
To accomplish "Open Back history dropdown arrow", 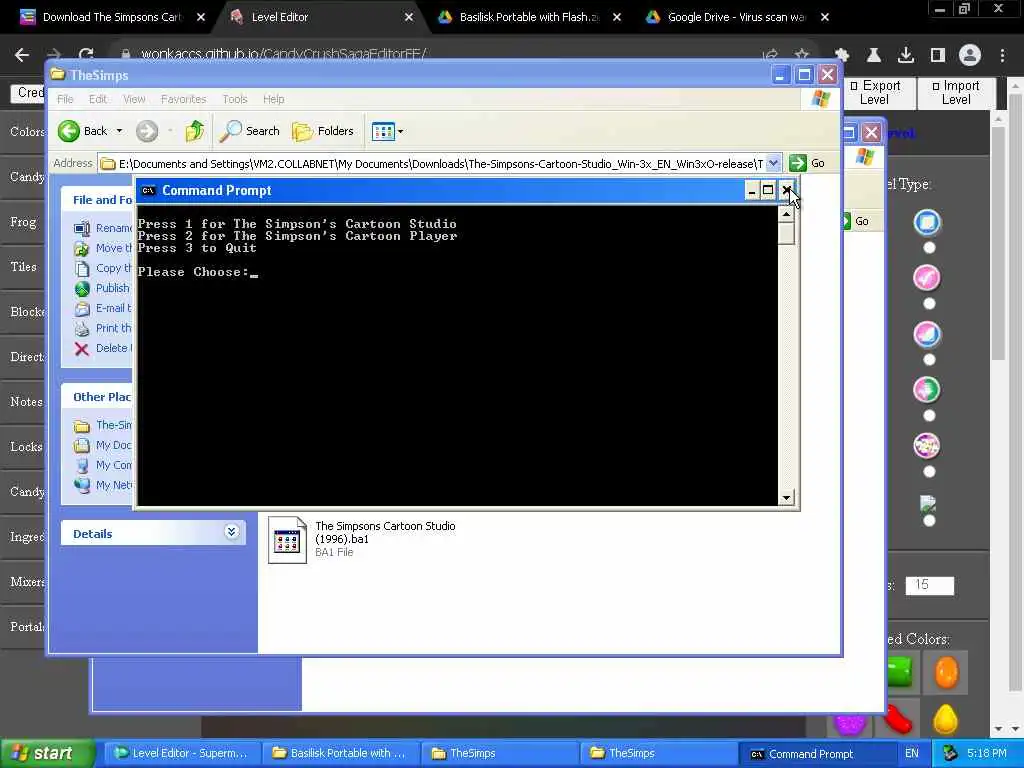I will click(x=120, y=131).
